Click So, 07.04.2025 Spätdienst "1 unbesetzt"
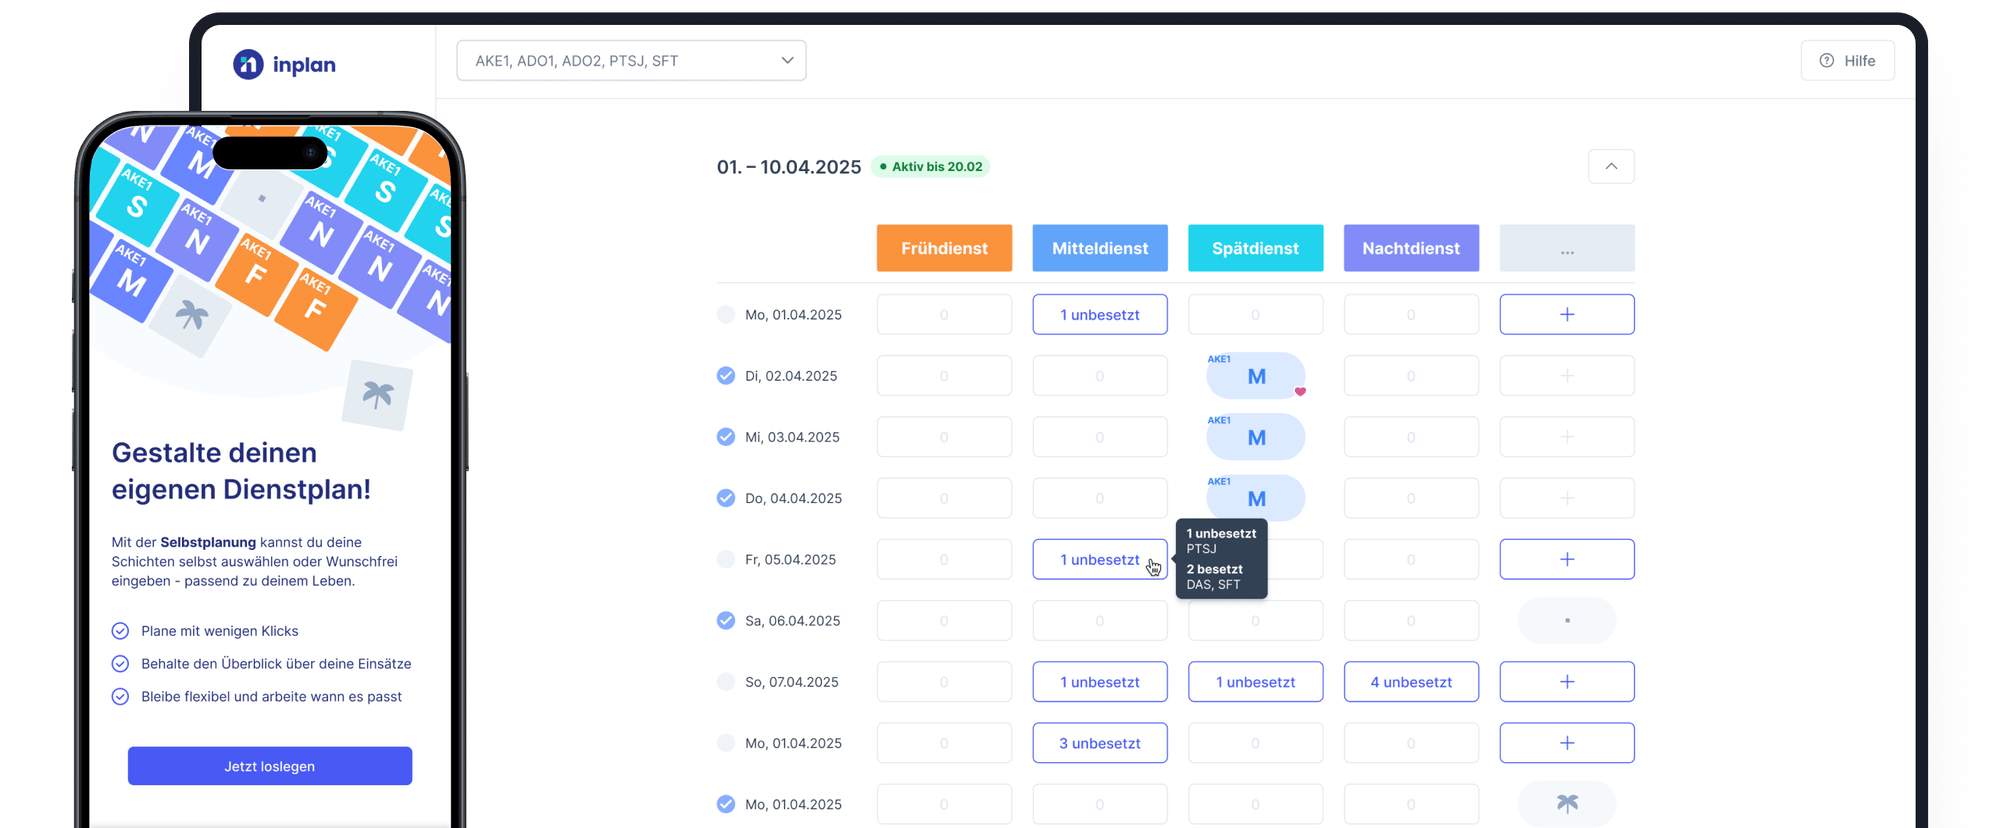The width and height of the screenshot is (2000, 828). [x=1255, y=682]
